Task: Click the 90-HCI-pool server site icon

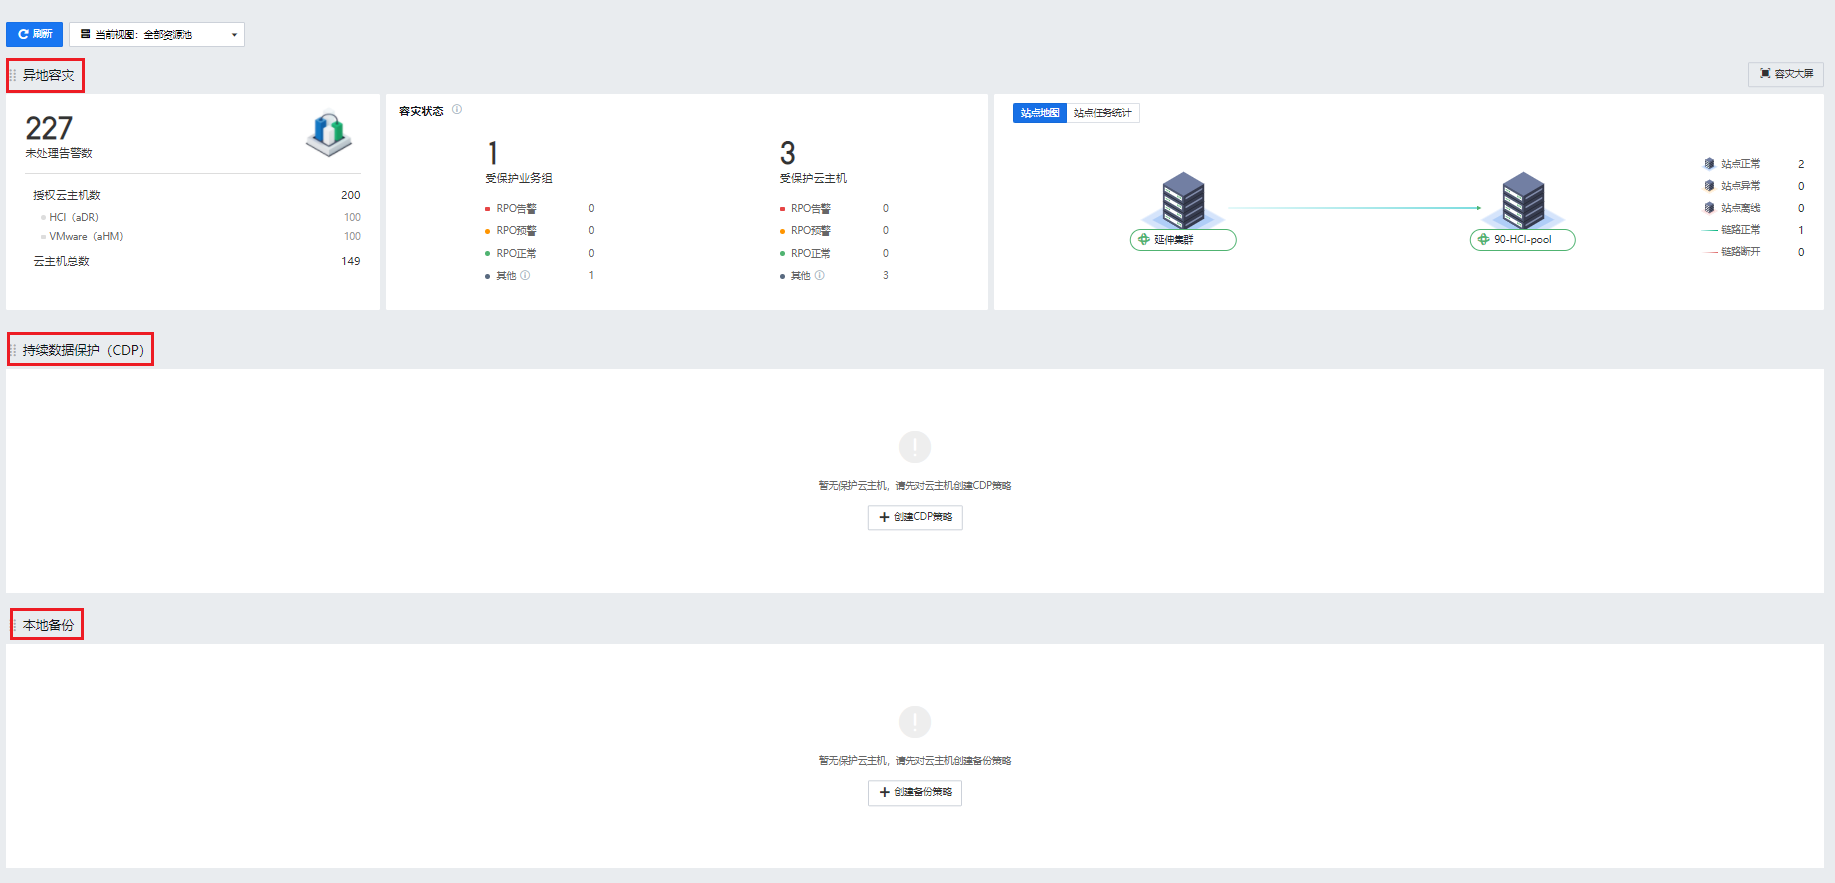Action: (x=1523, y=199)
